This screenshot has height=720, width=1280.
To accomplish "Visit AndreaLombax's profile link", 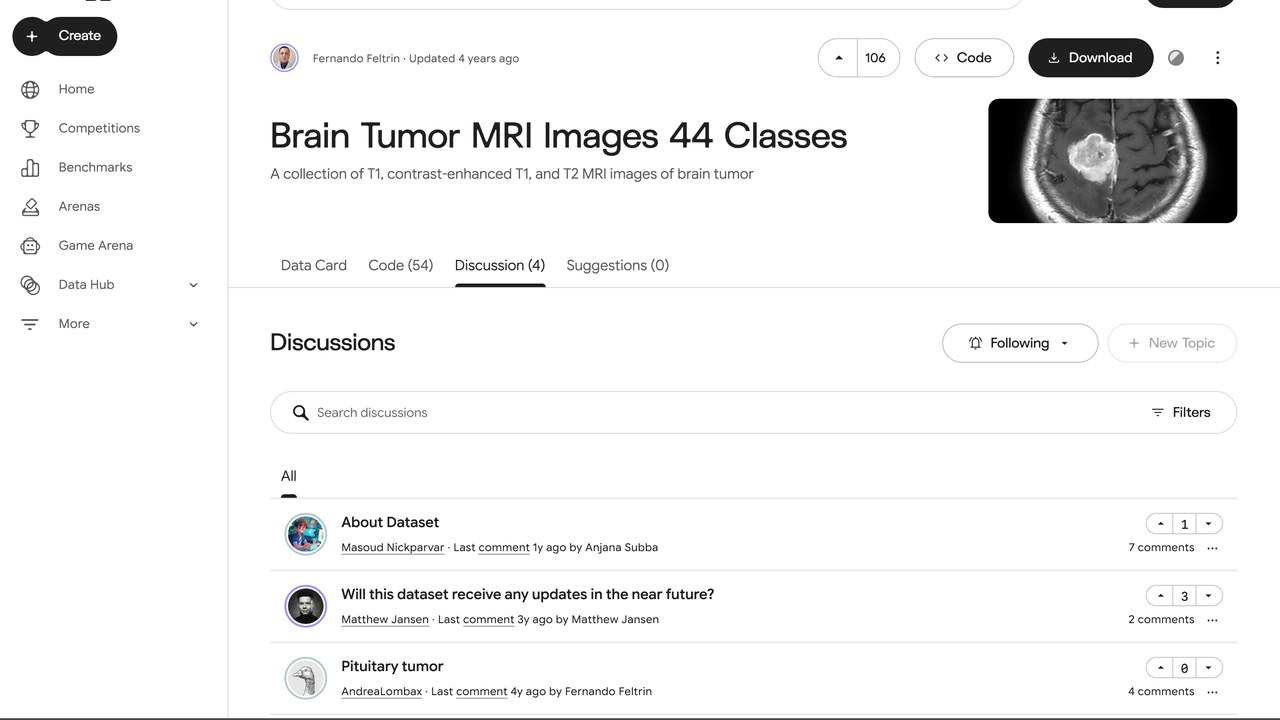I will click(381, 692).
